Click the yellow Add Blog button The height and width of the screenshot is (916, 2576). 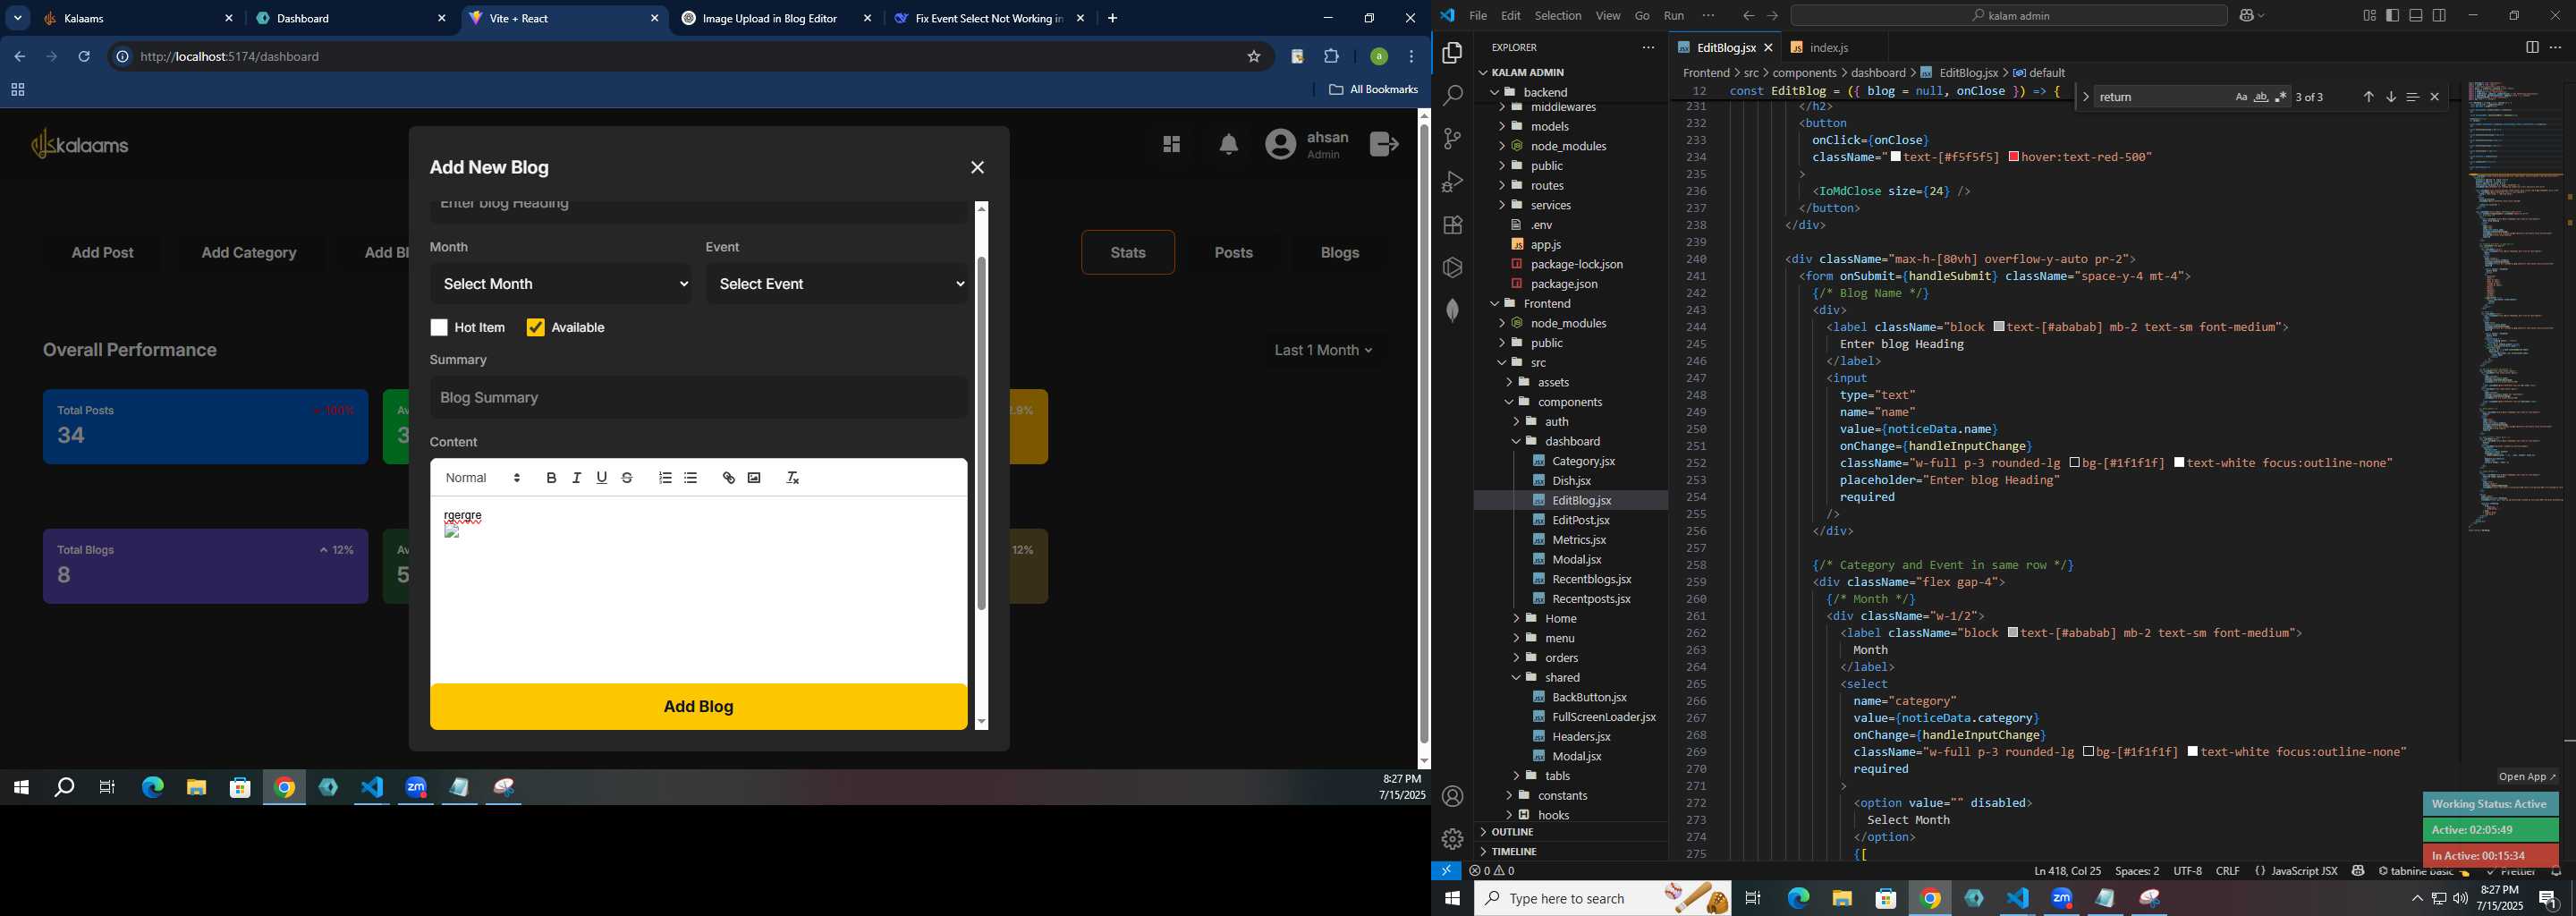coord(698,707)
